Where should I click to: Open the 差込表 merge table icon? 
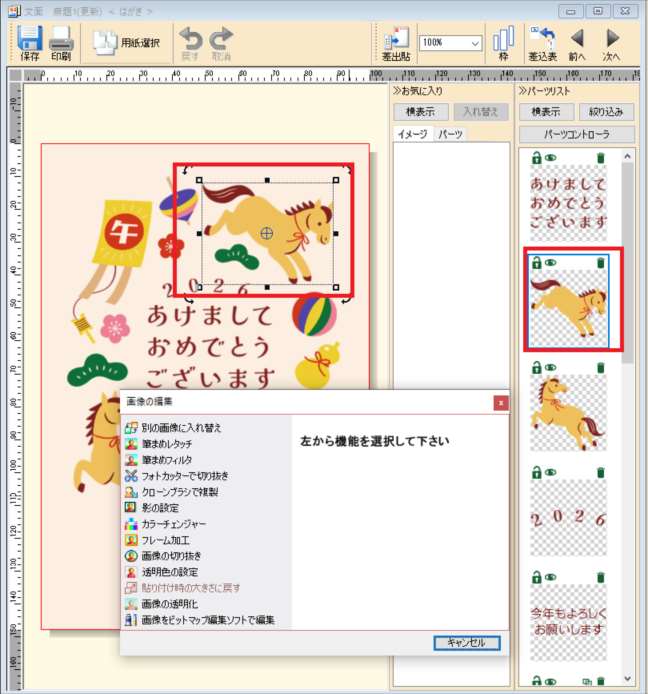pyautogui.click(x=542, y=44)
